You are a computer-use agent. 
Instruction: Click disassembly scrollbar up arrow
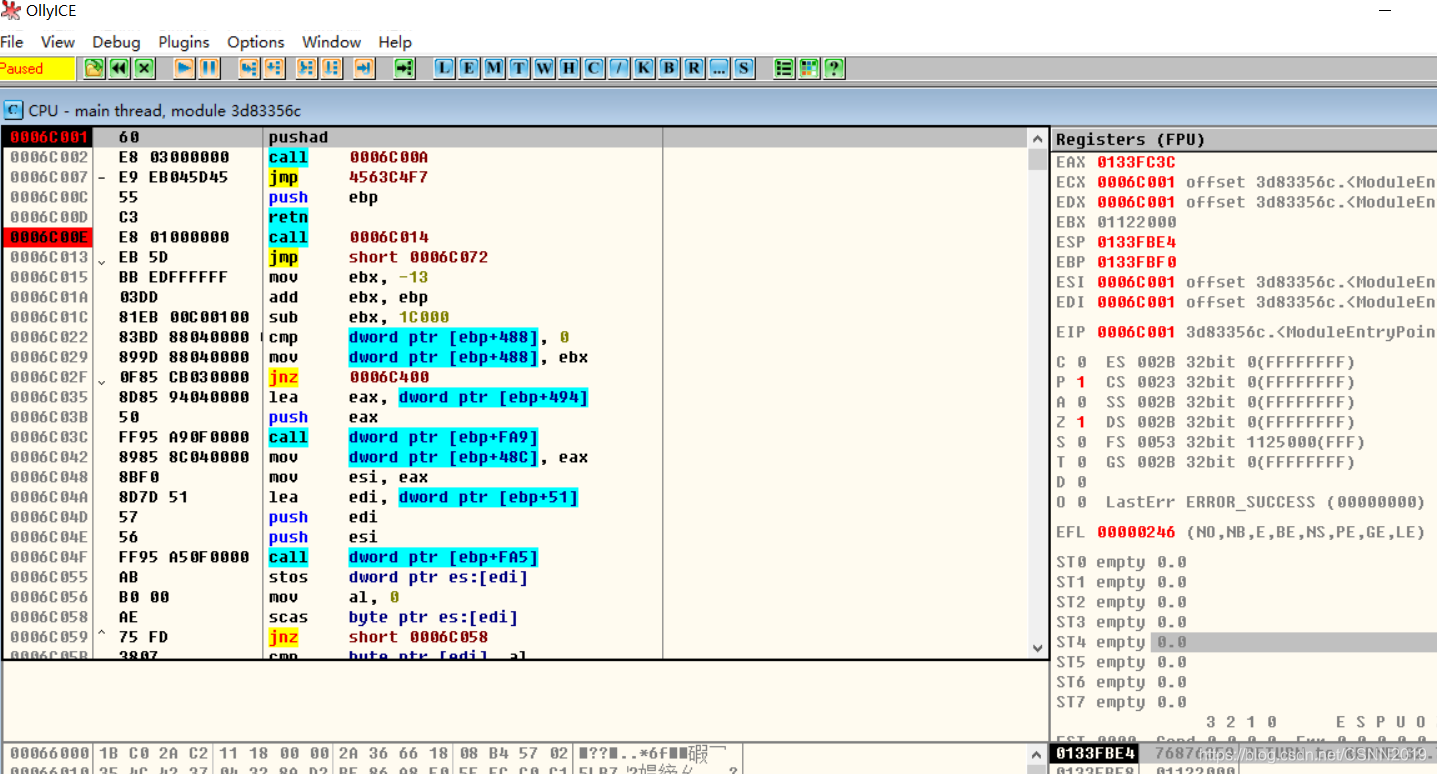pos(1037,138)
